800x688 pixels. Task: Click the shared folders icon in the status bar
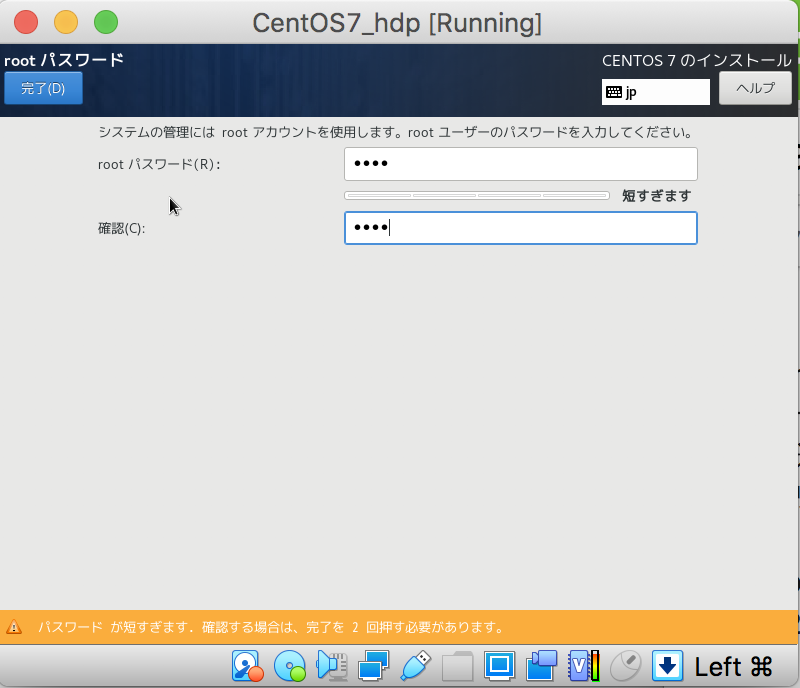456,665
